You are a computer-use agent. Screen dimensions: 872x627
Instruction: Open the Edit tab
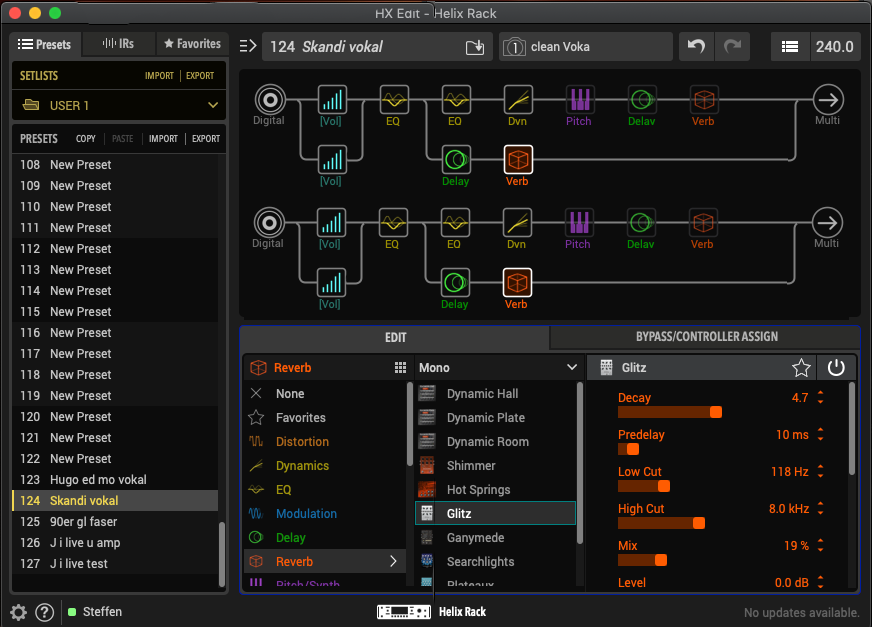click(x=395, y=337)
